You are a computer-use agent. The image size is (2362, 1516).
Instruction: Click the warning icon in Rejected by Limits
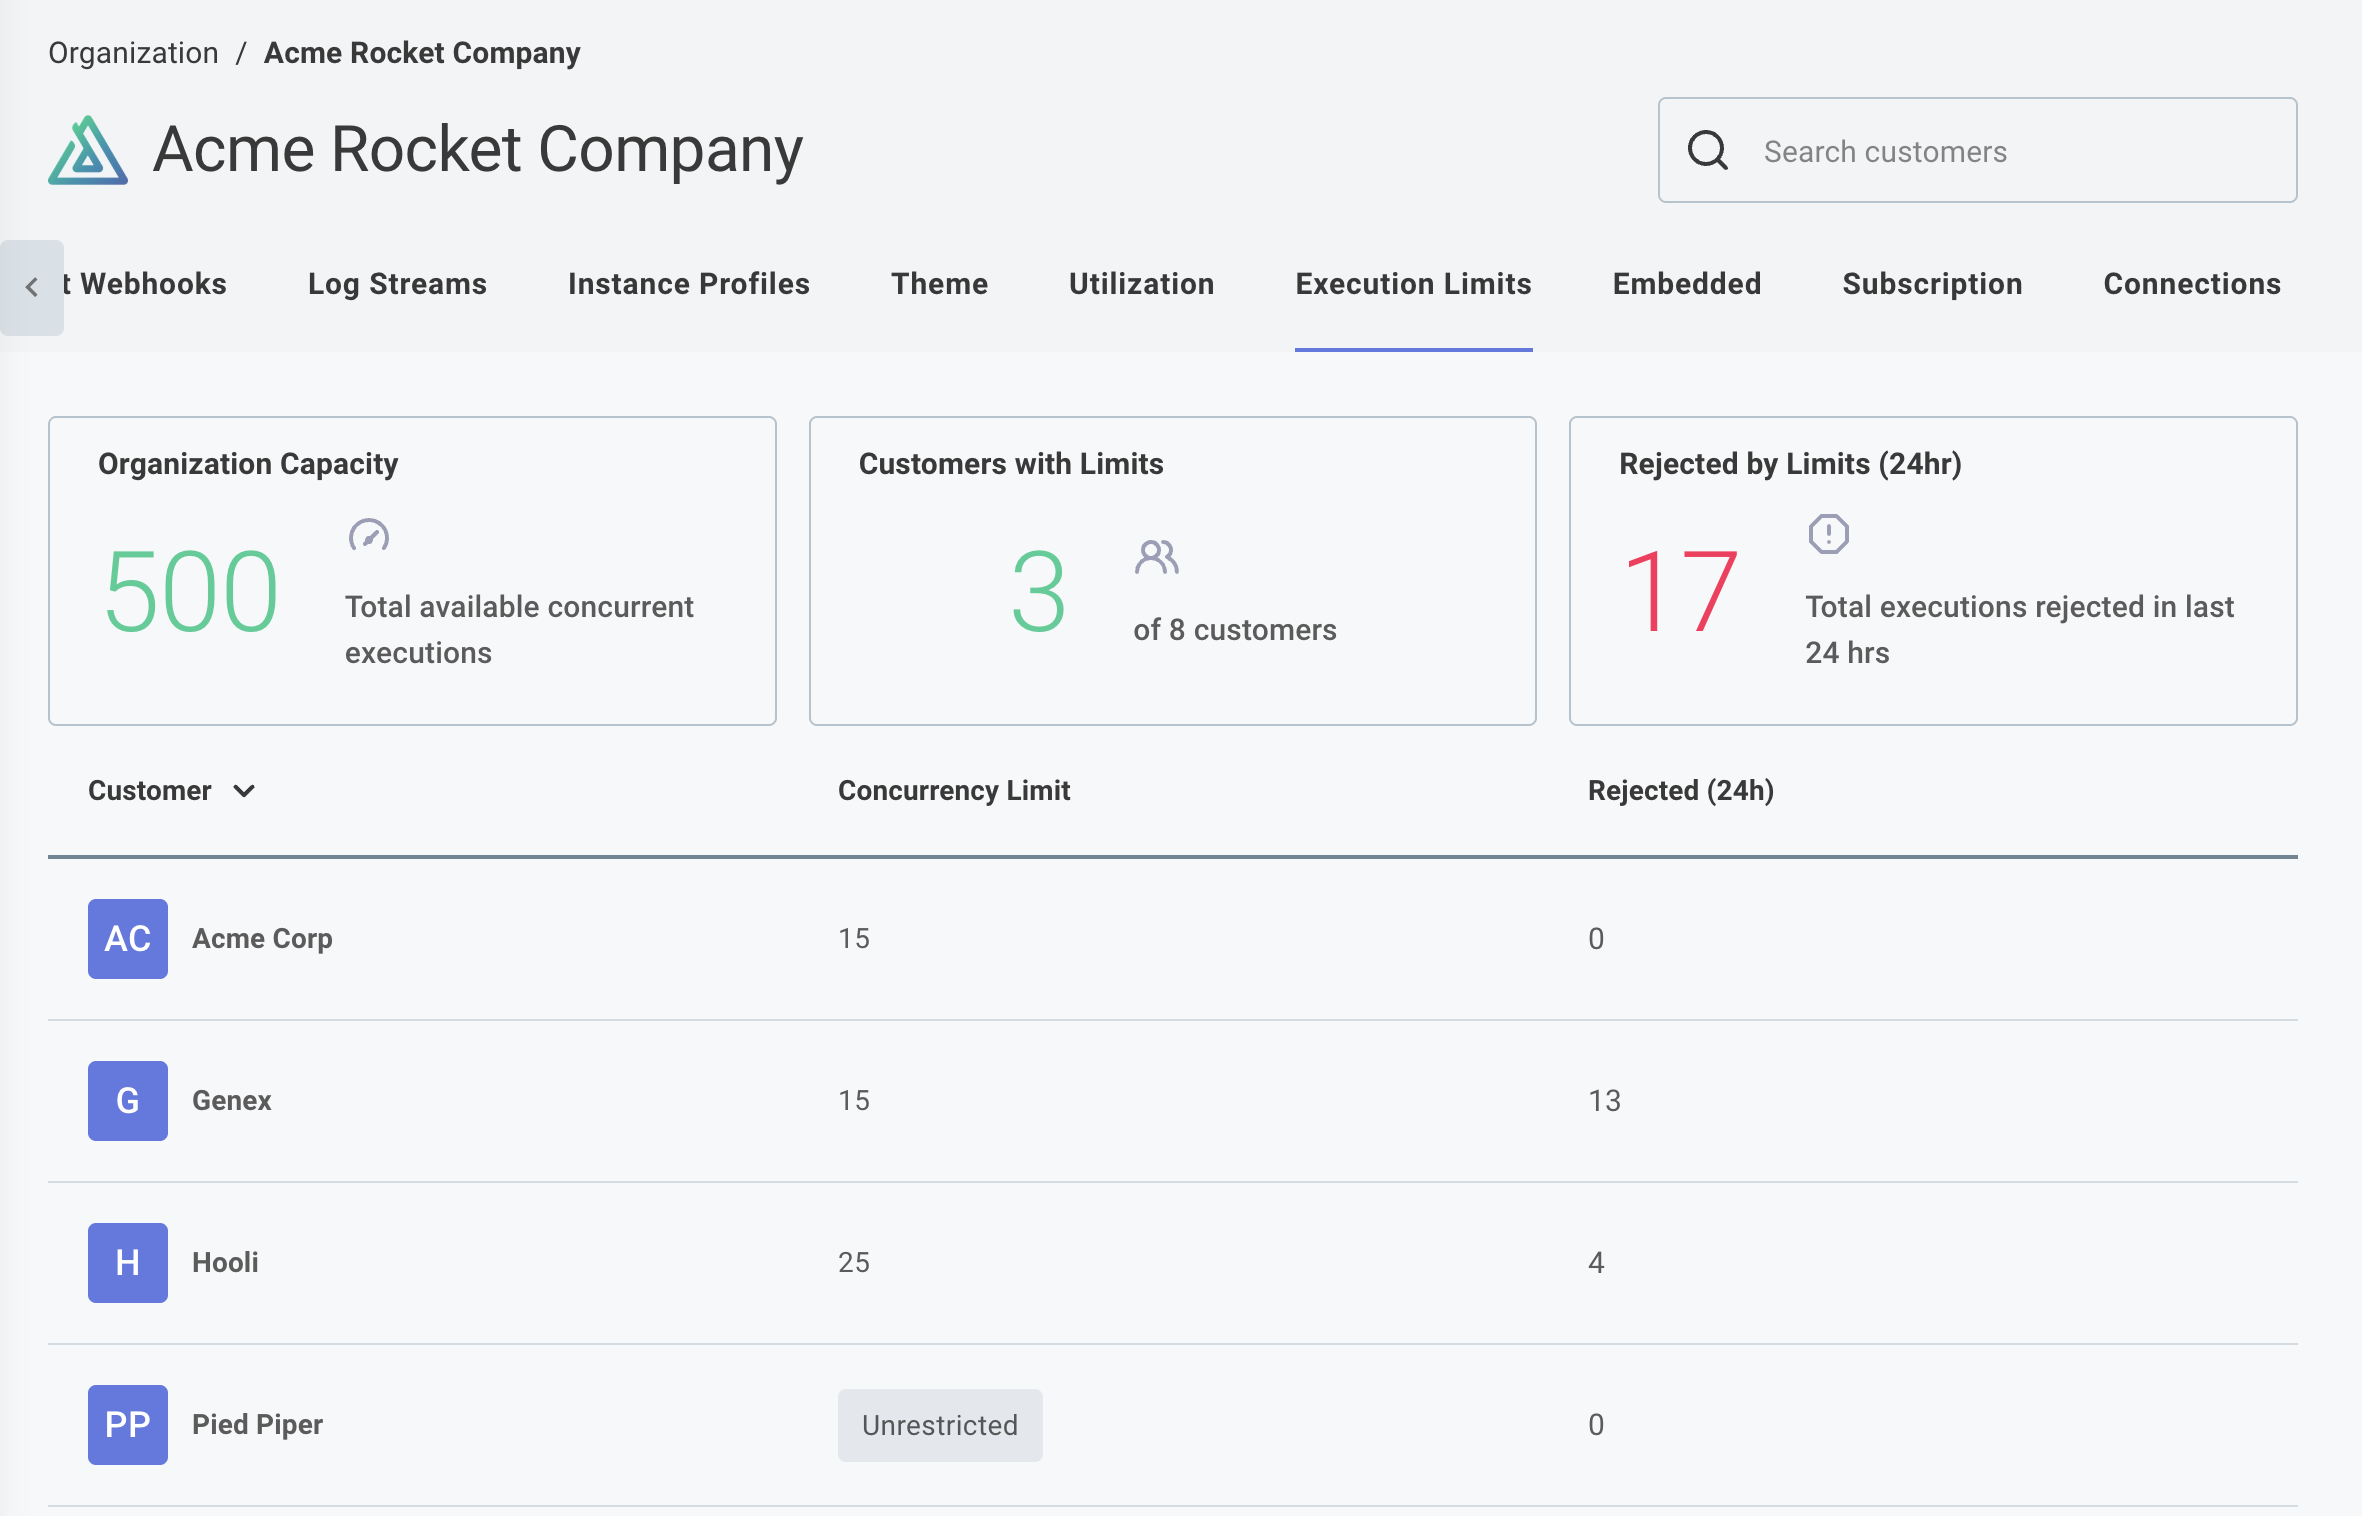click(x=1828, y=534)
